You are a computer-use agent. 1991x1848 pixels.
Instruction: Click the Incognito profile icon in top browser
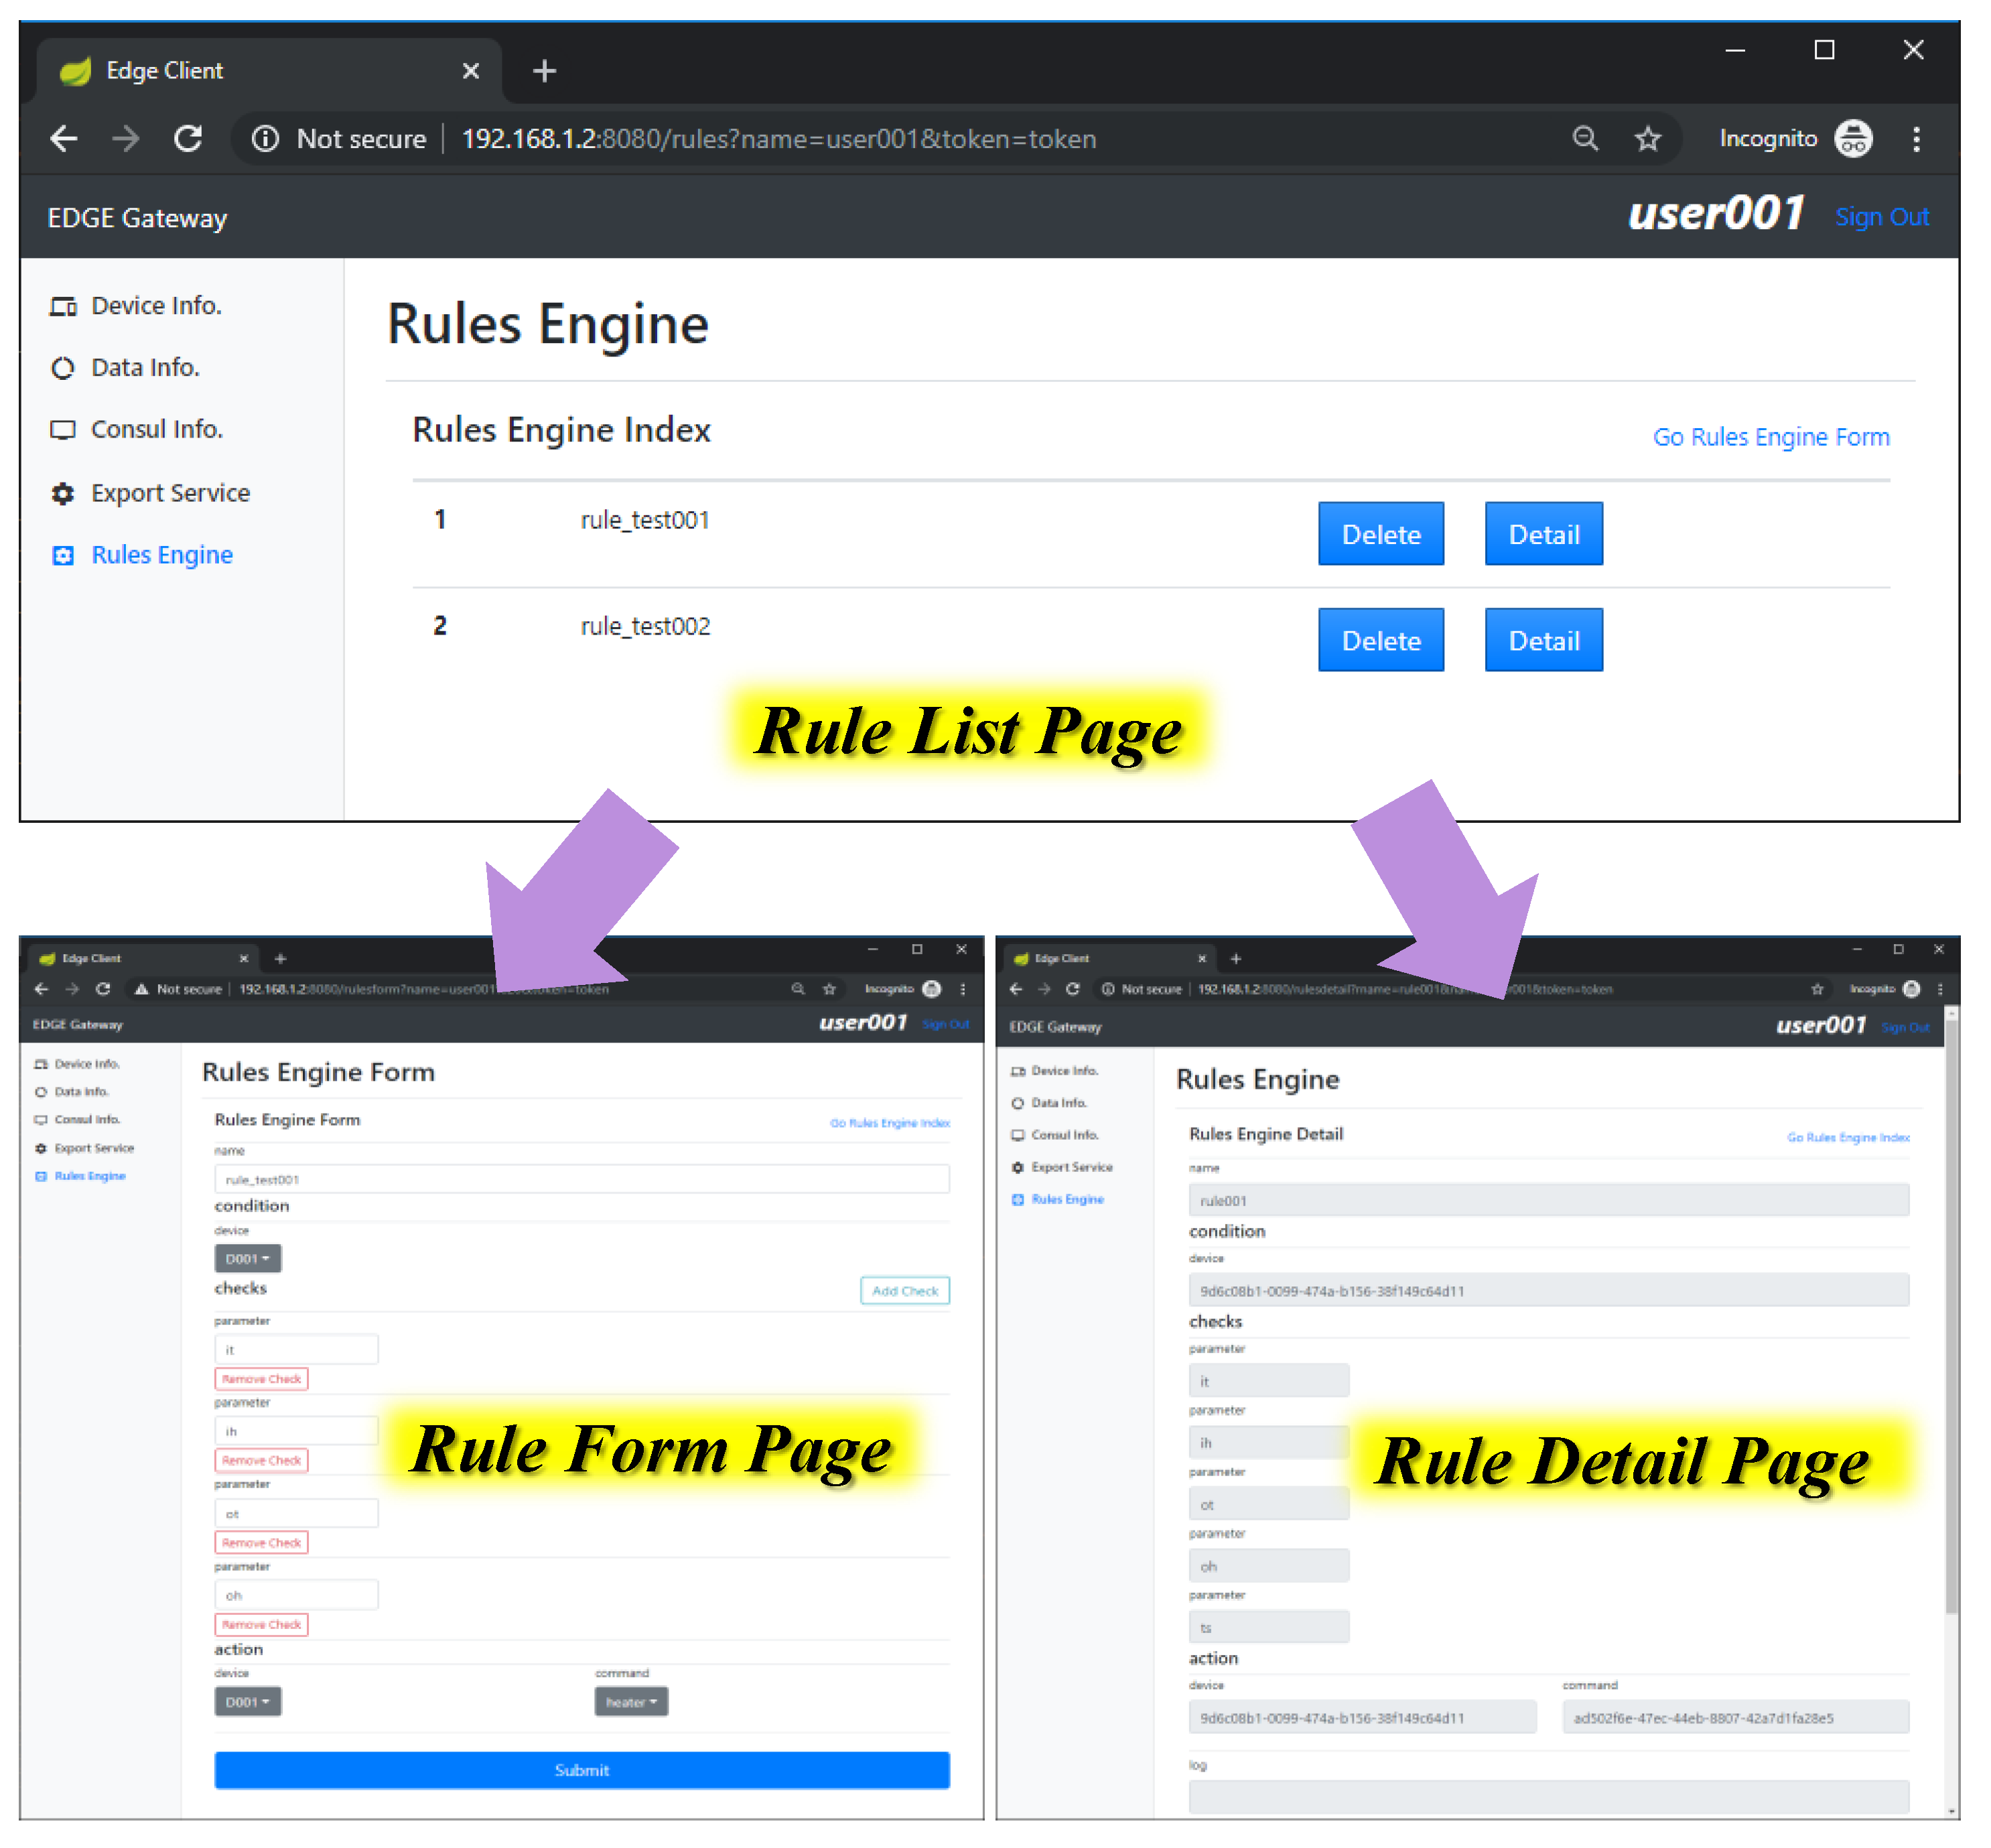click(x=1853, y=138)
